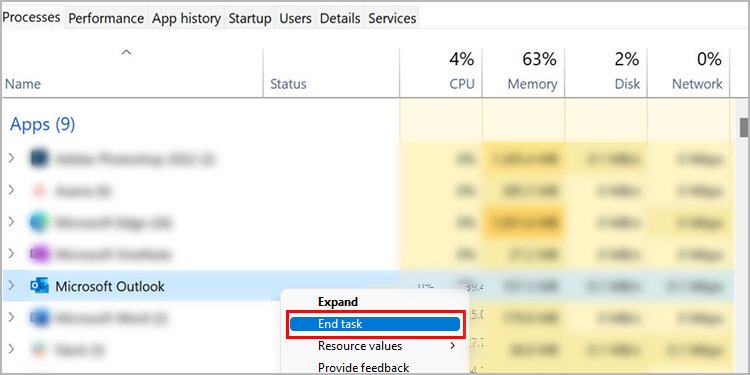Open the Resource values submenu
The width and height of the screenshot is (750, 375).
click(x=375, y=345)
